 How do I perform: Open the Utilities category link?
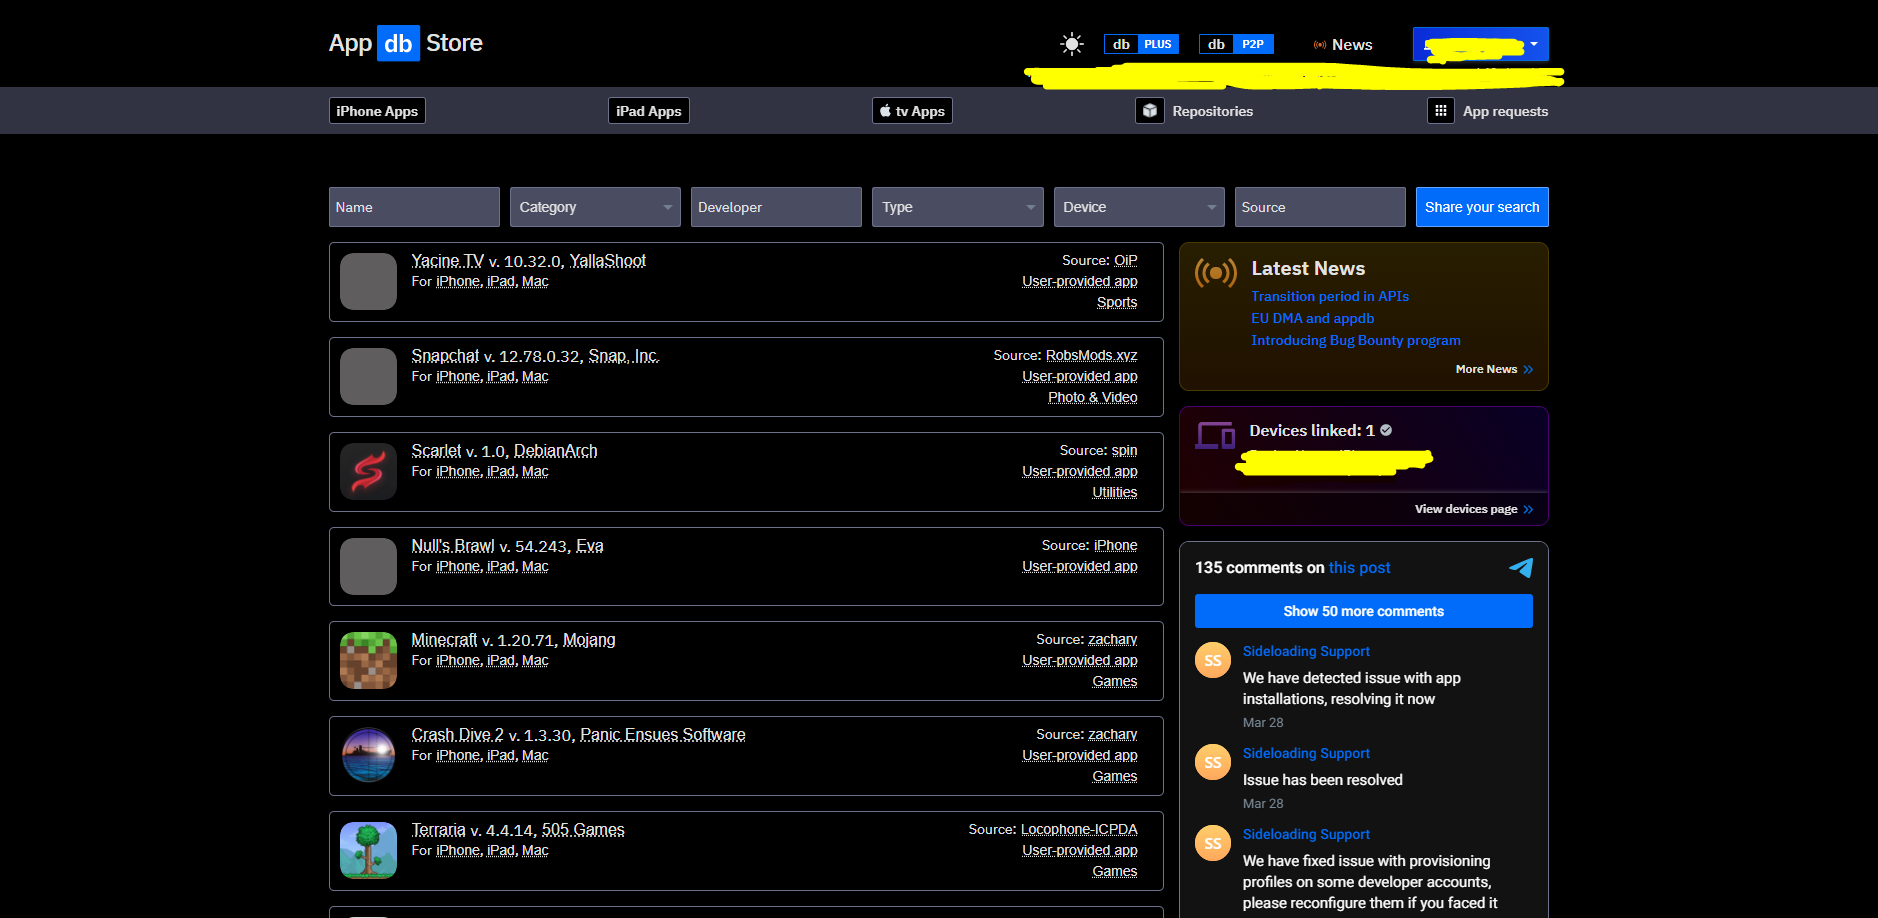point(1115,492)
